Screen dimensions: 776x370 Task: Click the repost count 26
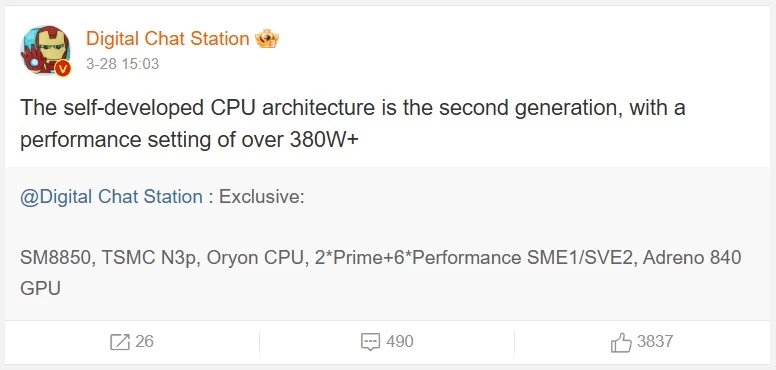[x=144, y=341]
